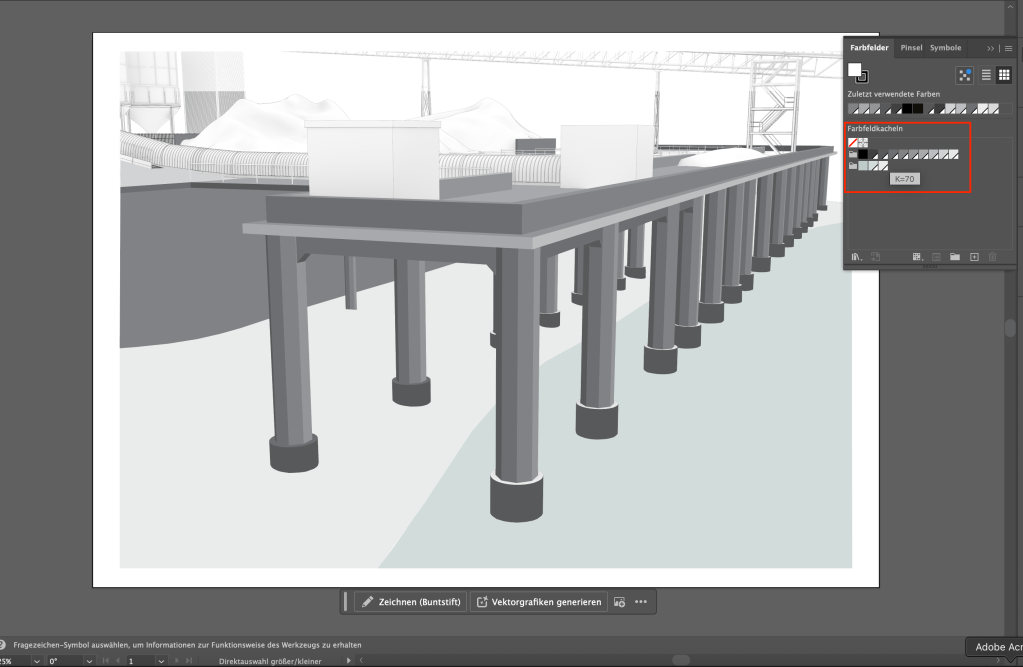Expand hidden panel tabs with double chevron
1023x667 pixels.
click(x=990, y=48)
